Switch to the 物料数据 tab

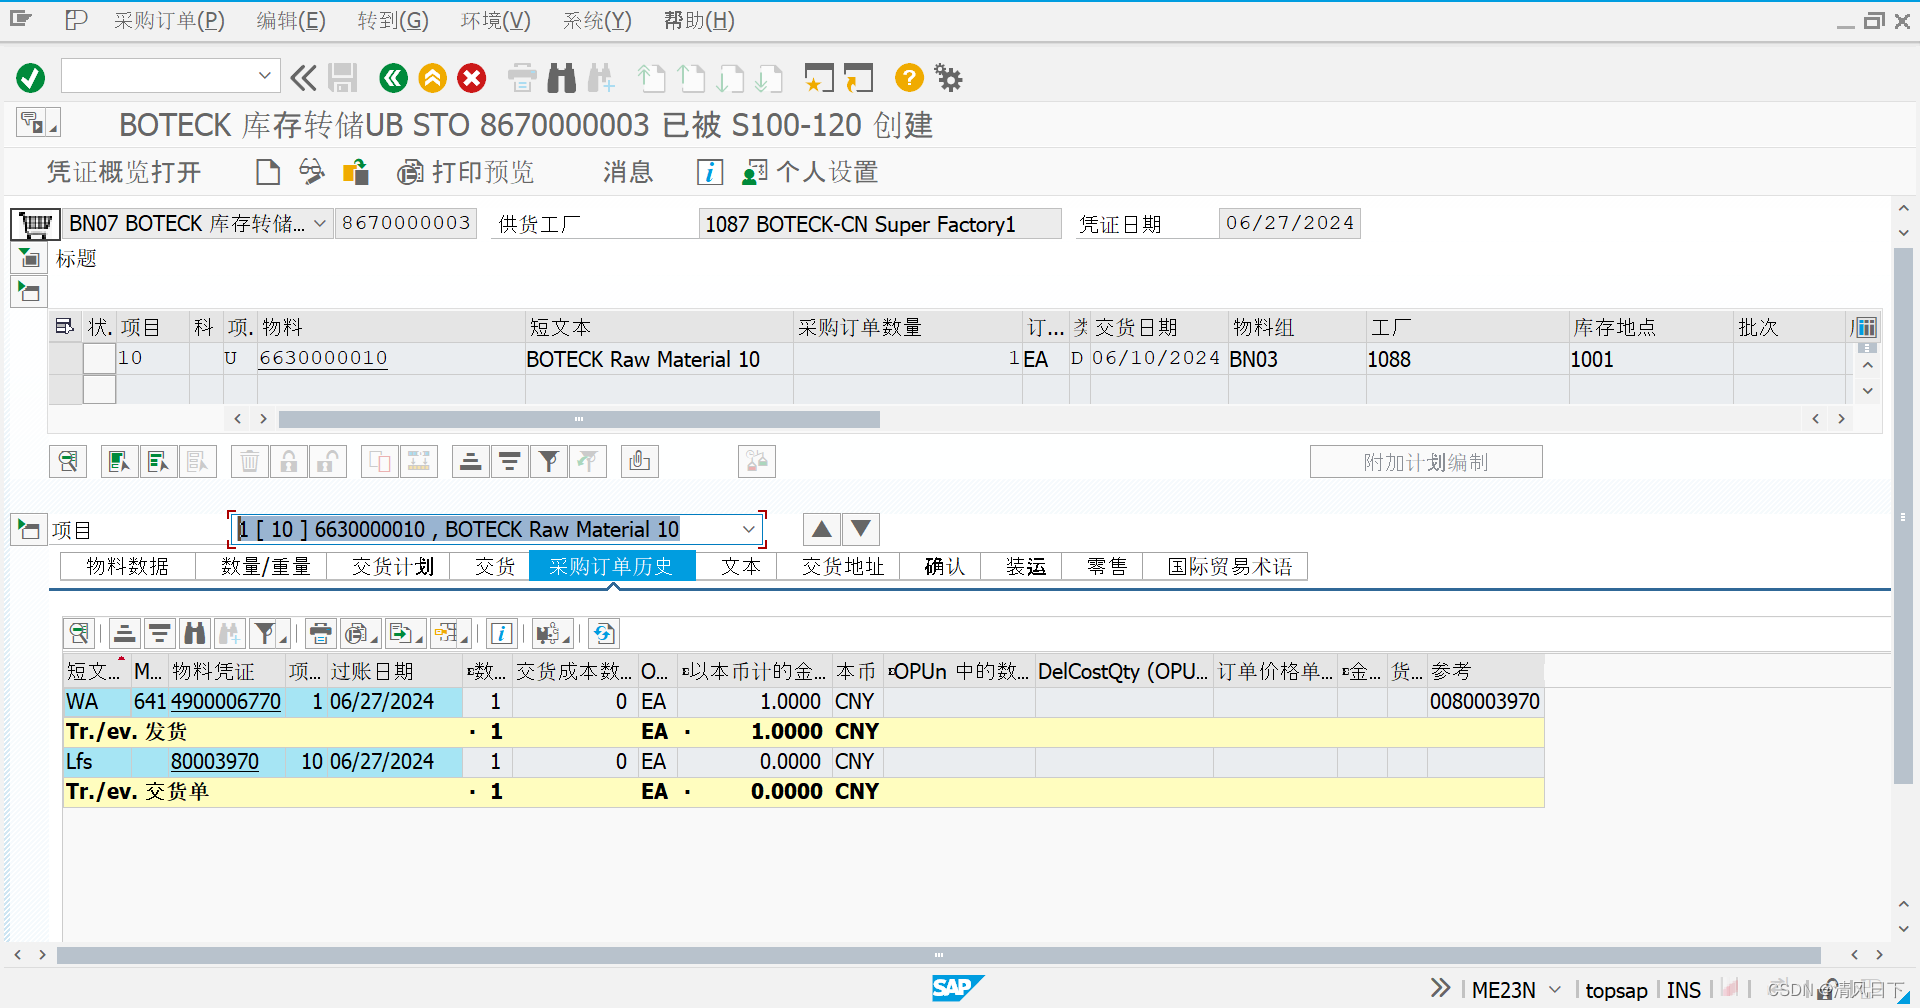click(x=128, y=567)
